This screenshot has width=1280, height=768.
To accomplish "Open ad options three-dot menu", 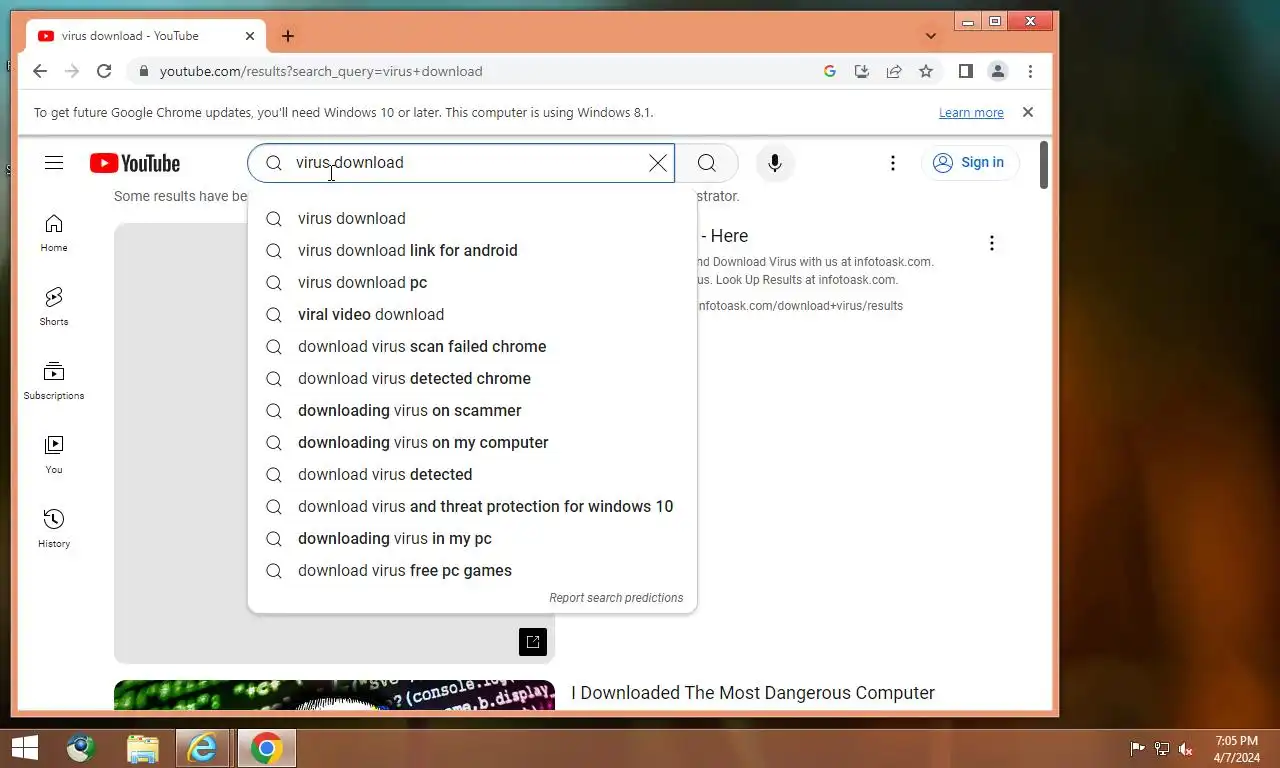I will (992, 243).
